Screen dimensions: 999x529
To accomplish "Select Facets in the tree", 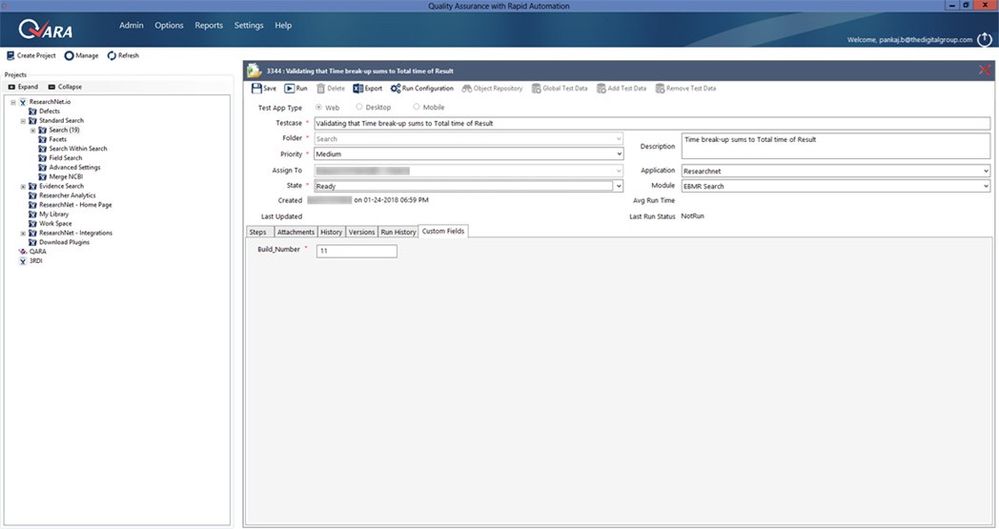I will pyautogui.click(x=58, y=140).
